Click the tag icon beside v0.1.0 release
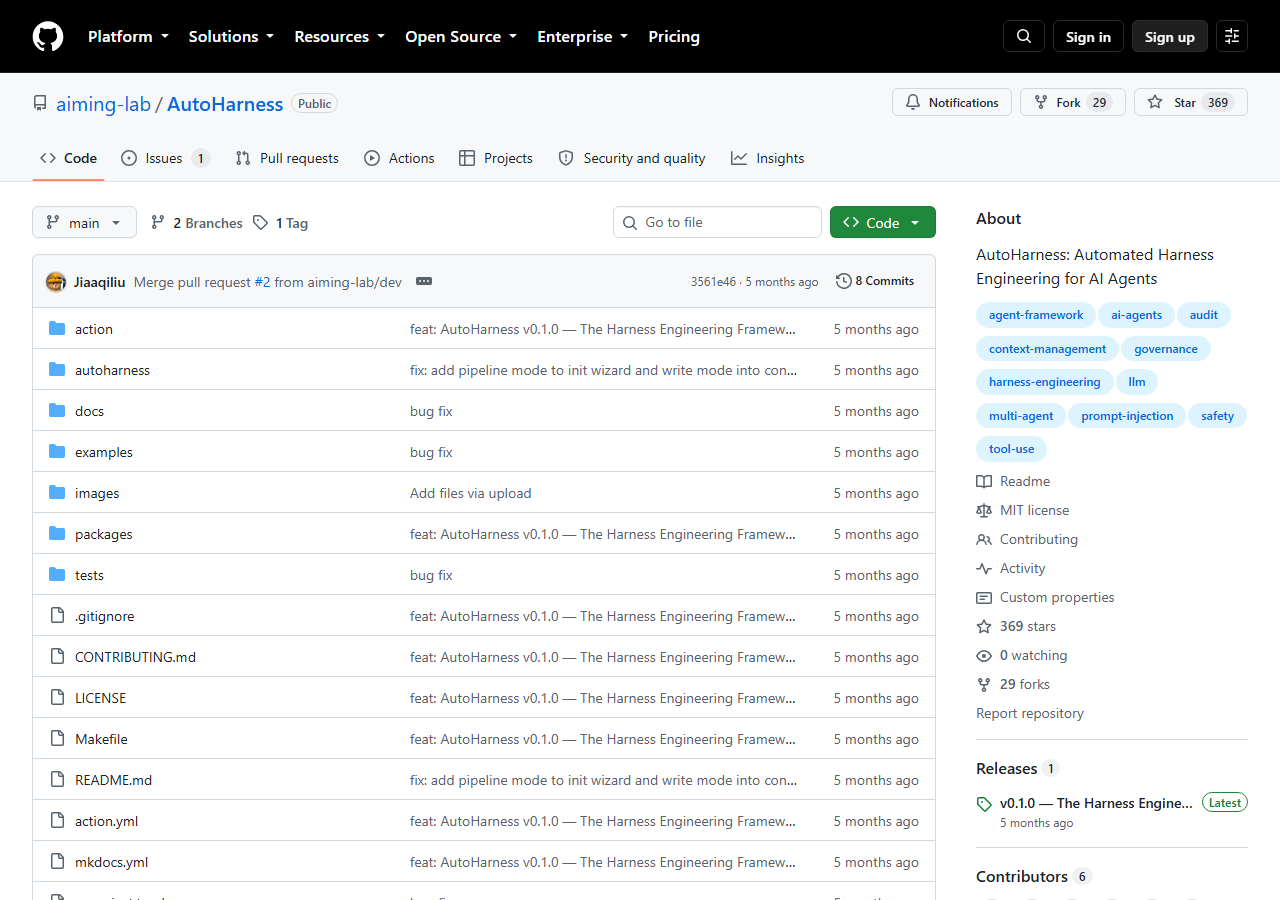The image size is (1280, 900). coord(984,804)
